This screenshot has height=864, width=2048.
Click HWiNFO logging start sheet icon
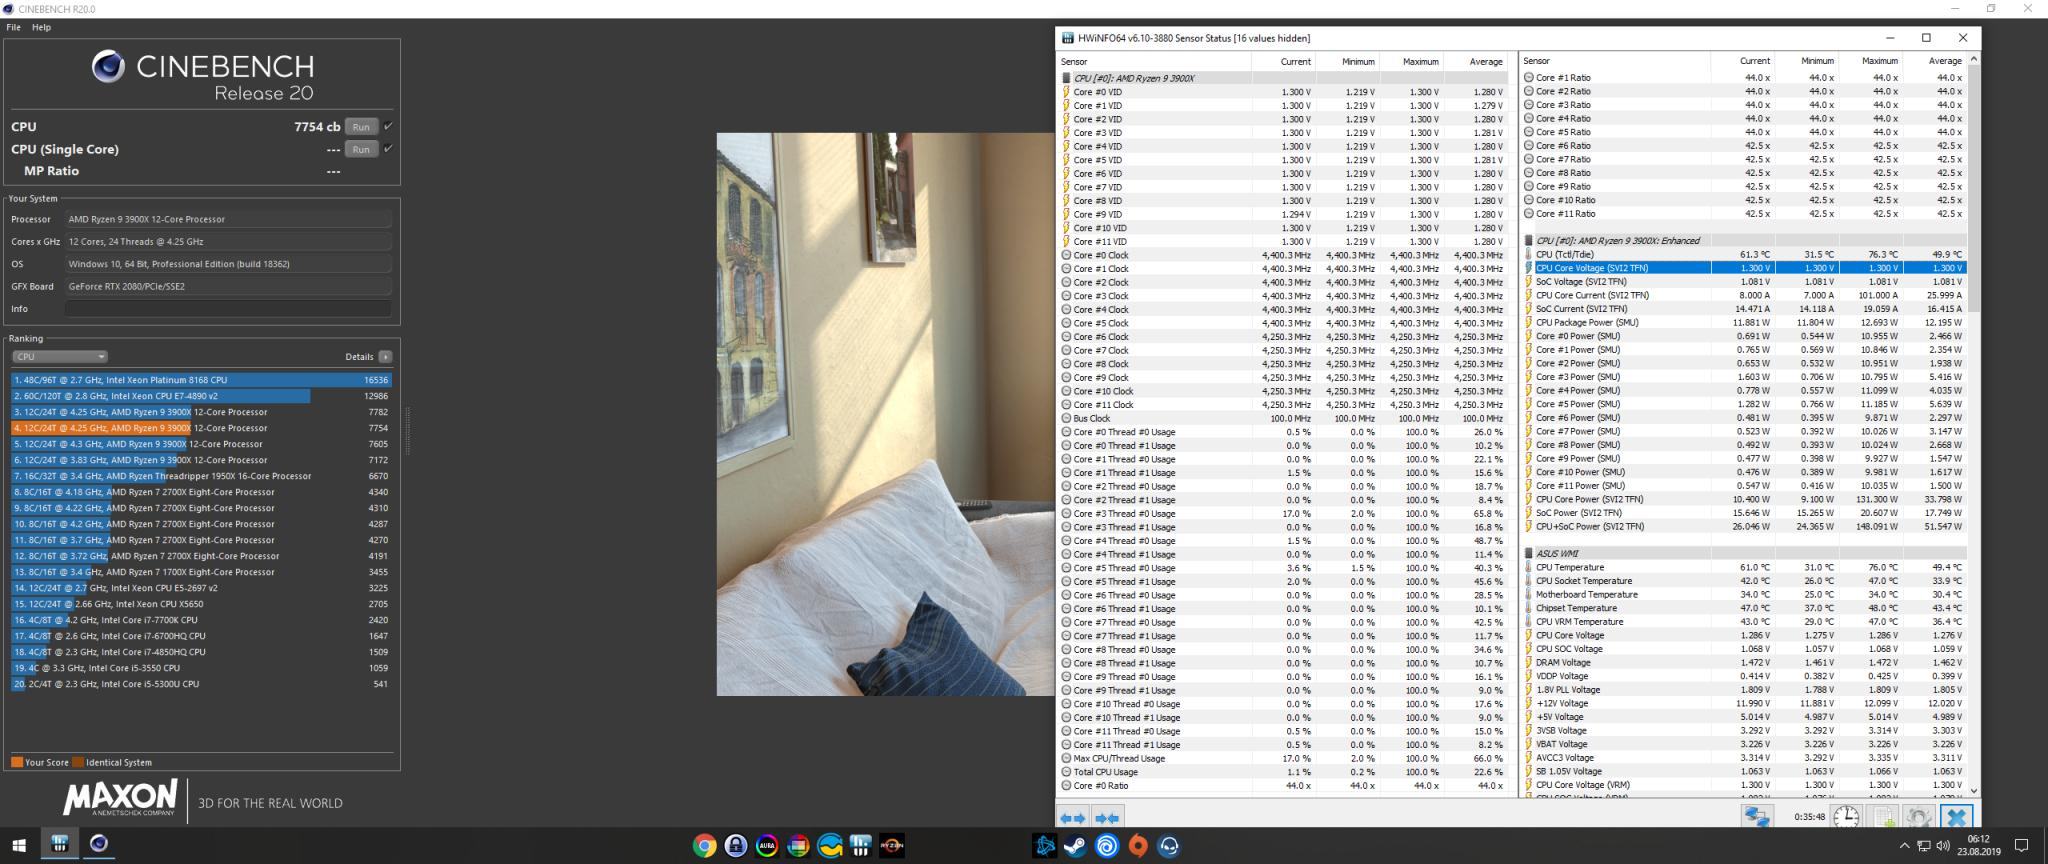[1883, 817]
